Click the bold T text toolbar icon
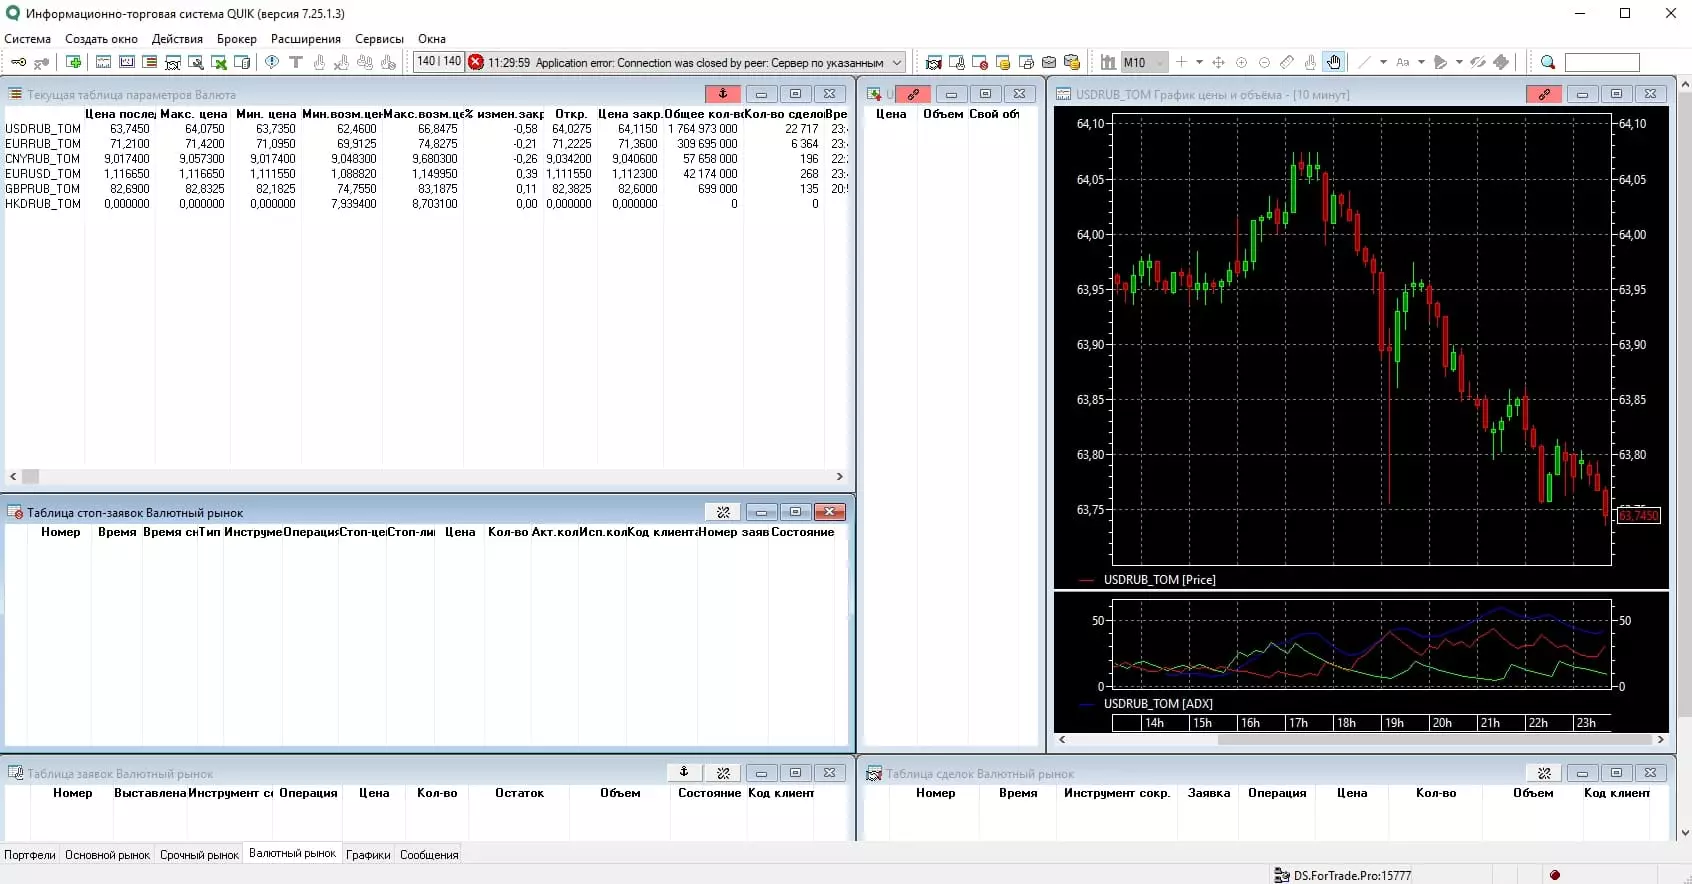The image size is (1692, 884). [296, 62]
